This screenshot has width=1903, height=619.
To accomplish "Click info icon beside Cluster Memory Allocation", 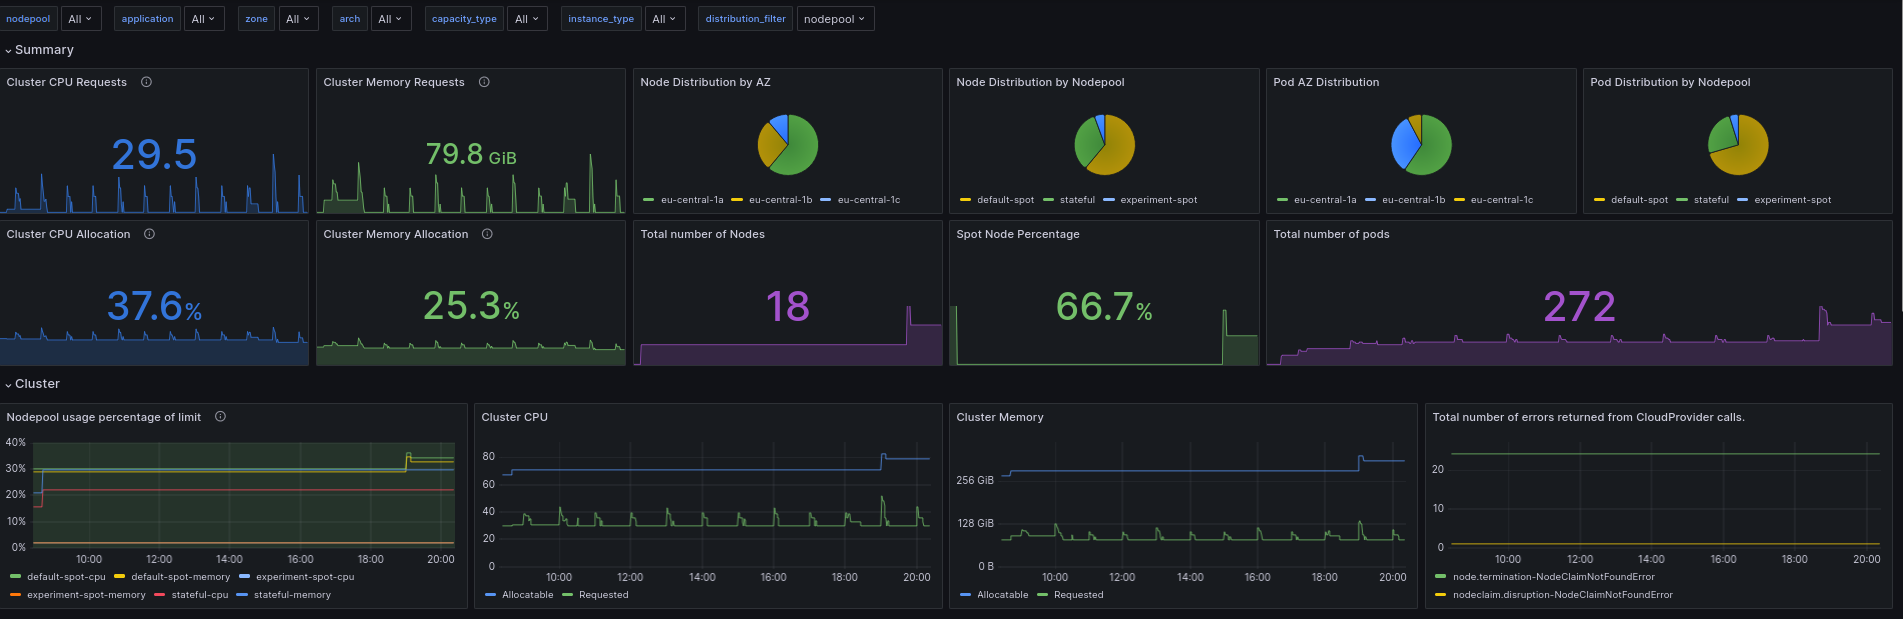I will click(x=487, y=234).
